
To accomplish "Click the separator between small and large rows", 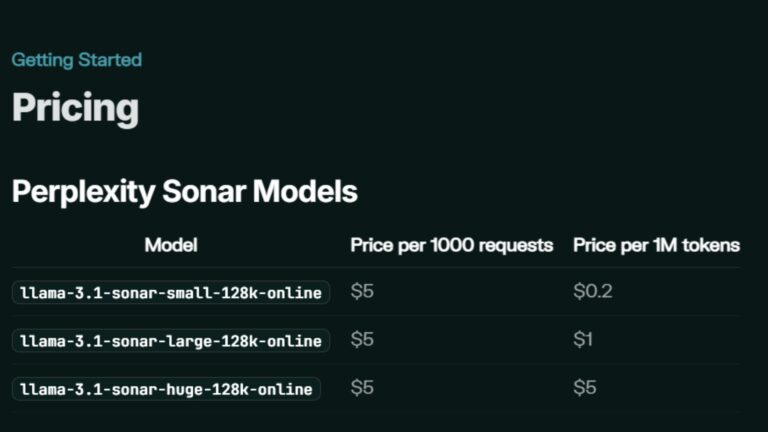I will [376, 316].
